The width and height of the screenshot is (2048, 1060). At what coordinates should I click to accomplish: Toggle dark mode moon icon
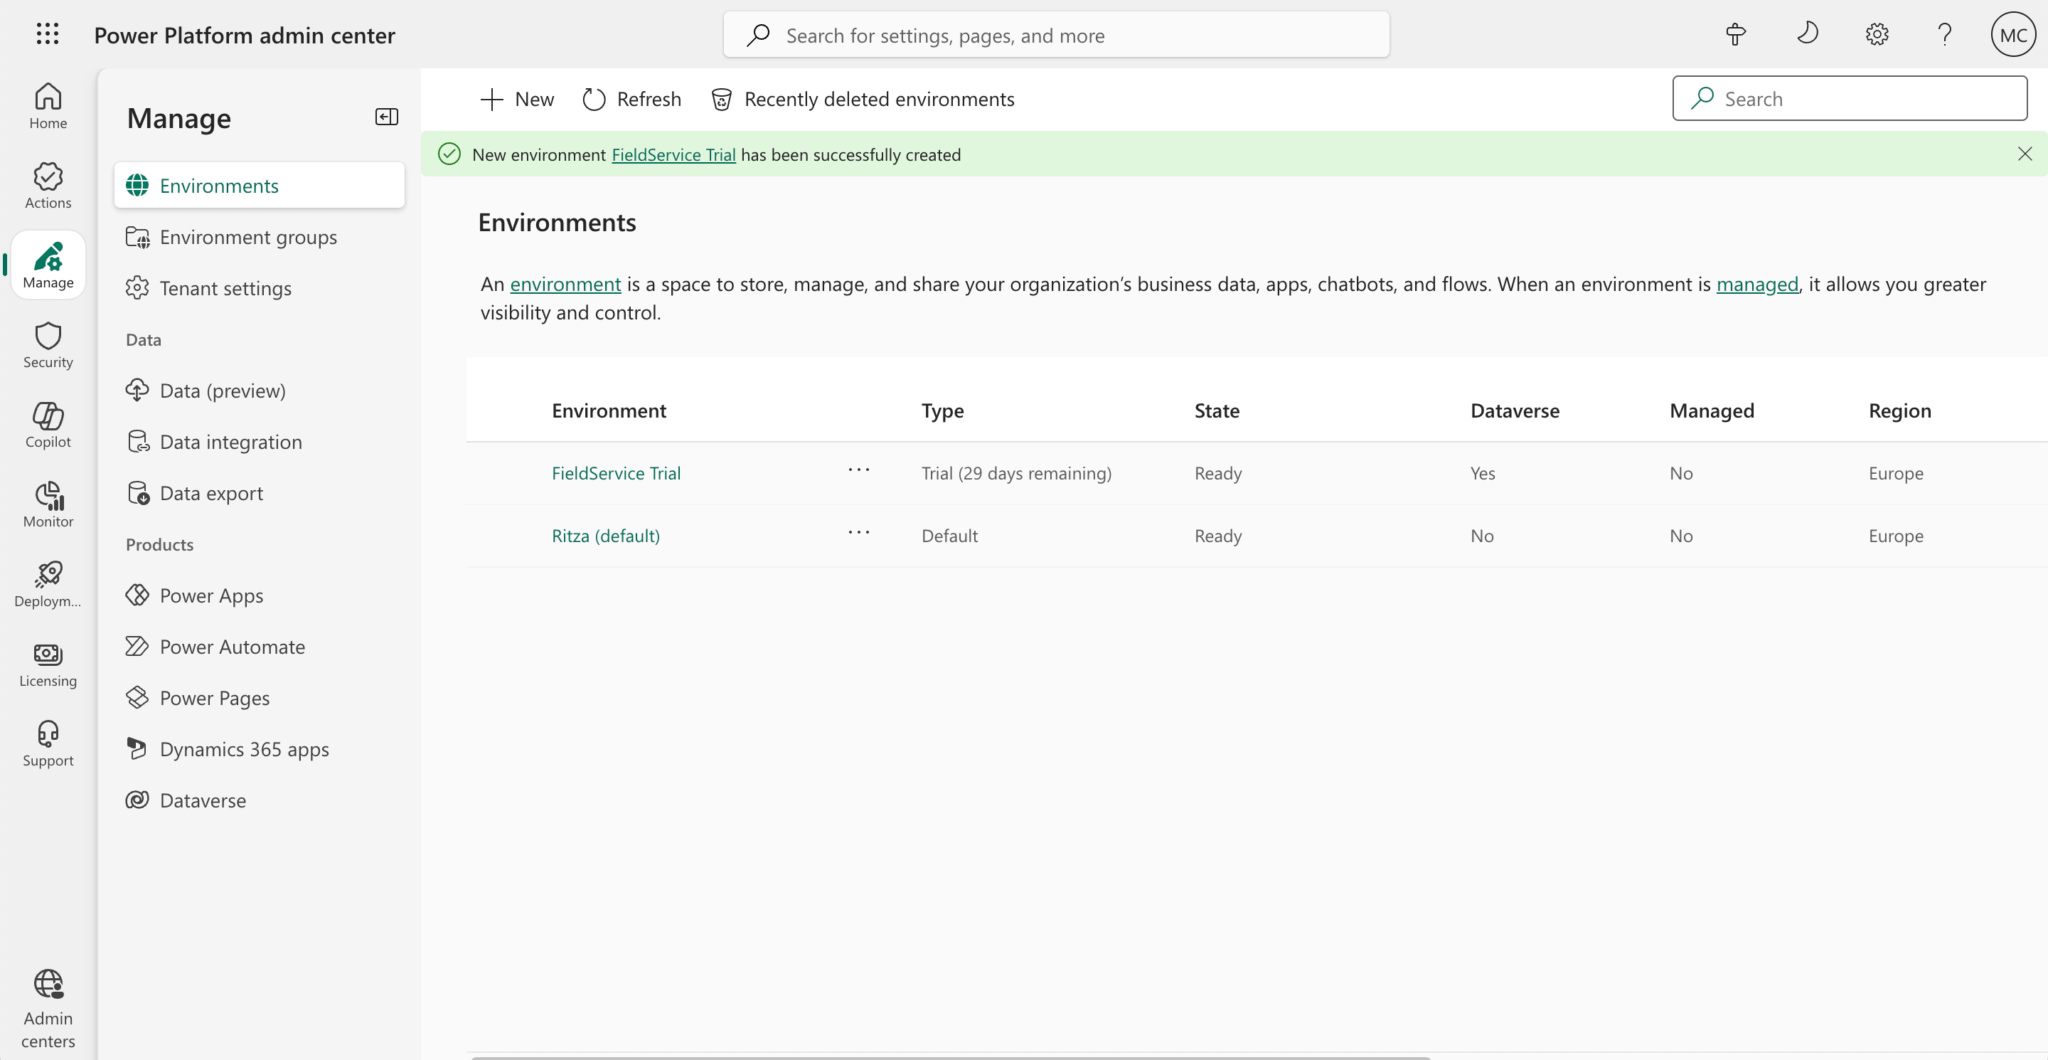[1807, 35]
